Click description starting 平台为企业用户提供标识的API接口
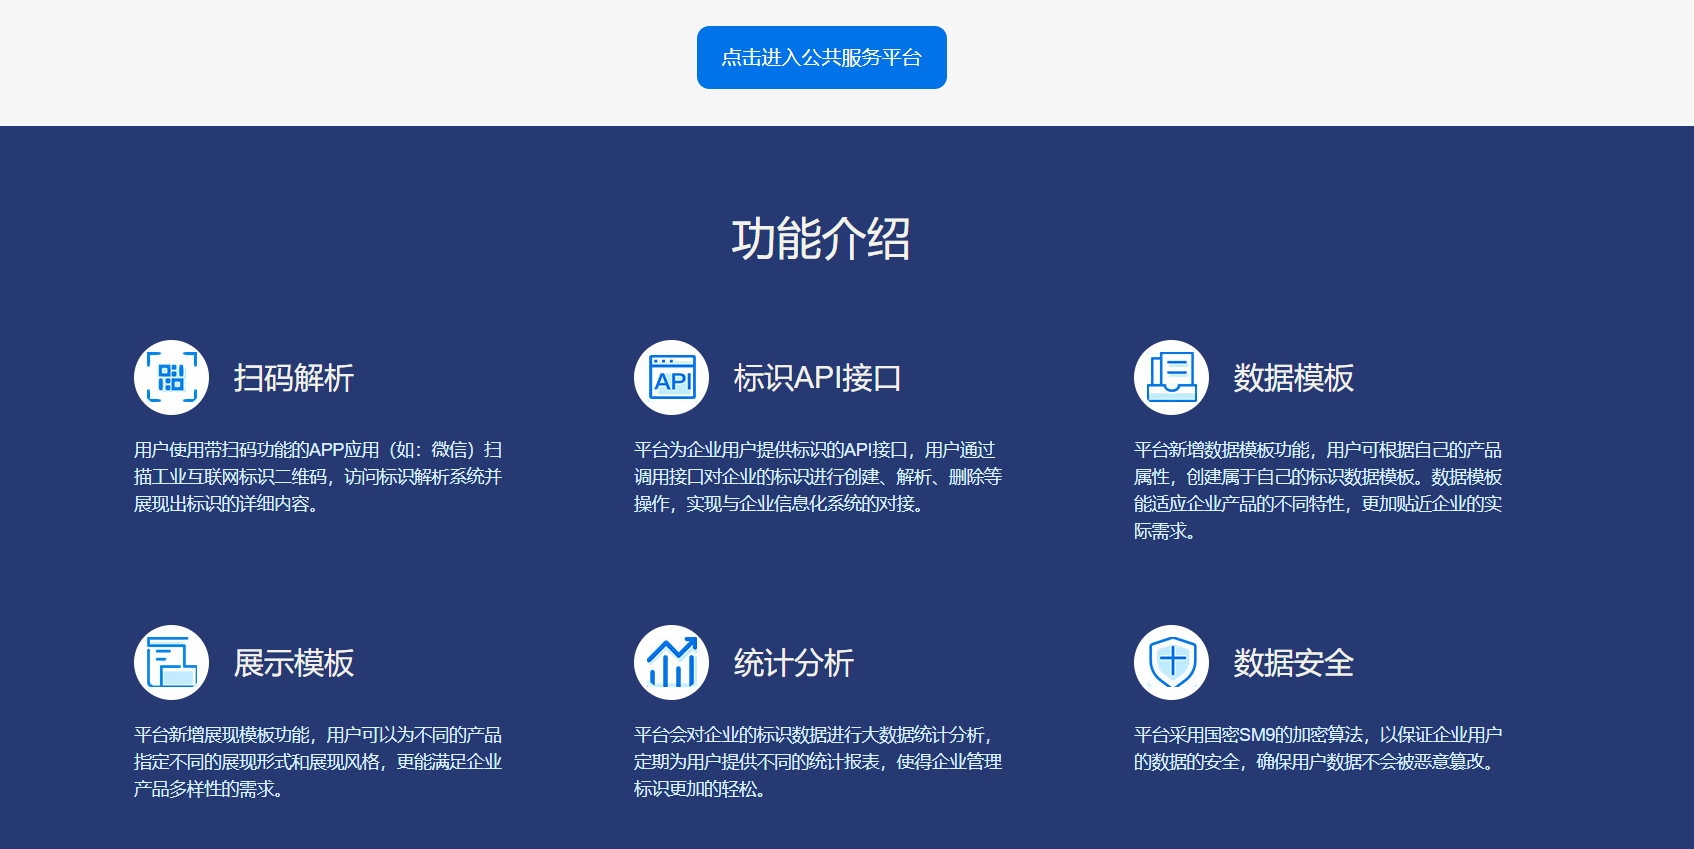1694x849 pixels. coord(818,477)
